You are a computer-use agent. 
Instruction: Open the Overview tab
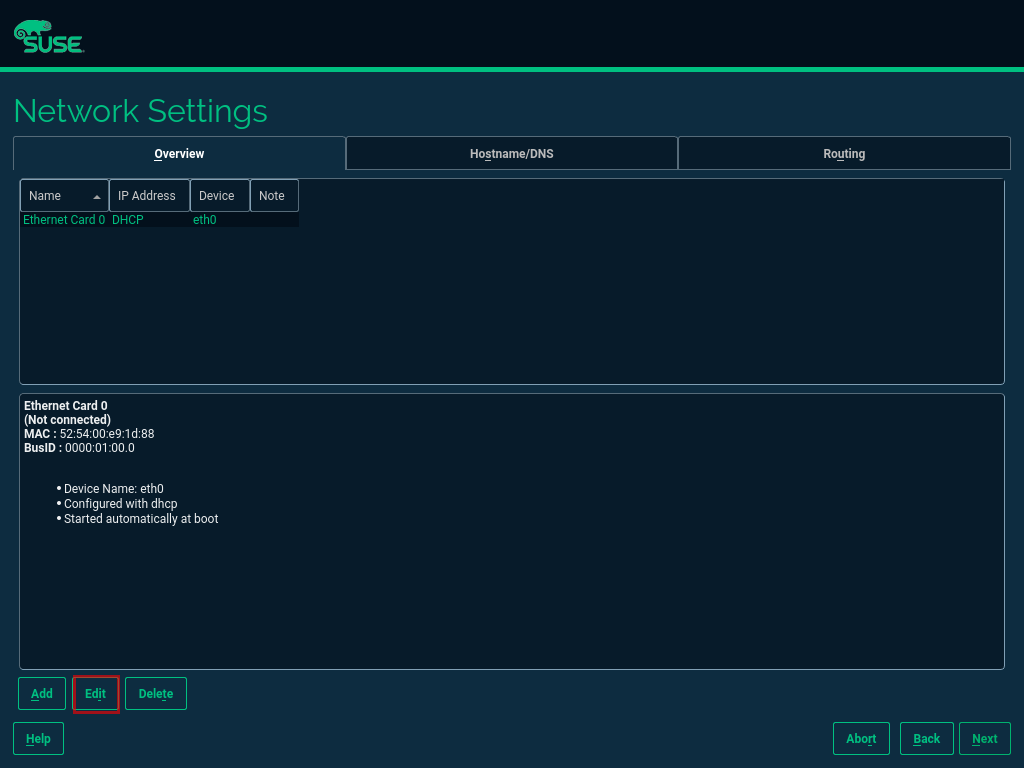(x=179, y=153)
